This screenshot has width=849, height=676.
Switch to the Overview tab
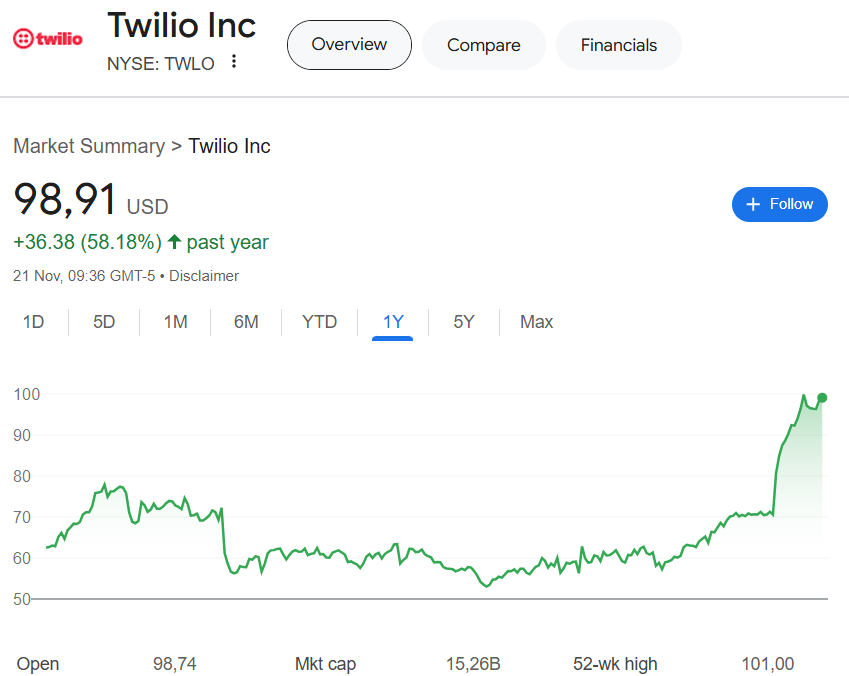pyautogui.click(x=349, y=45)
